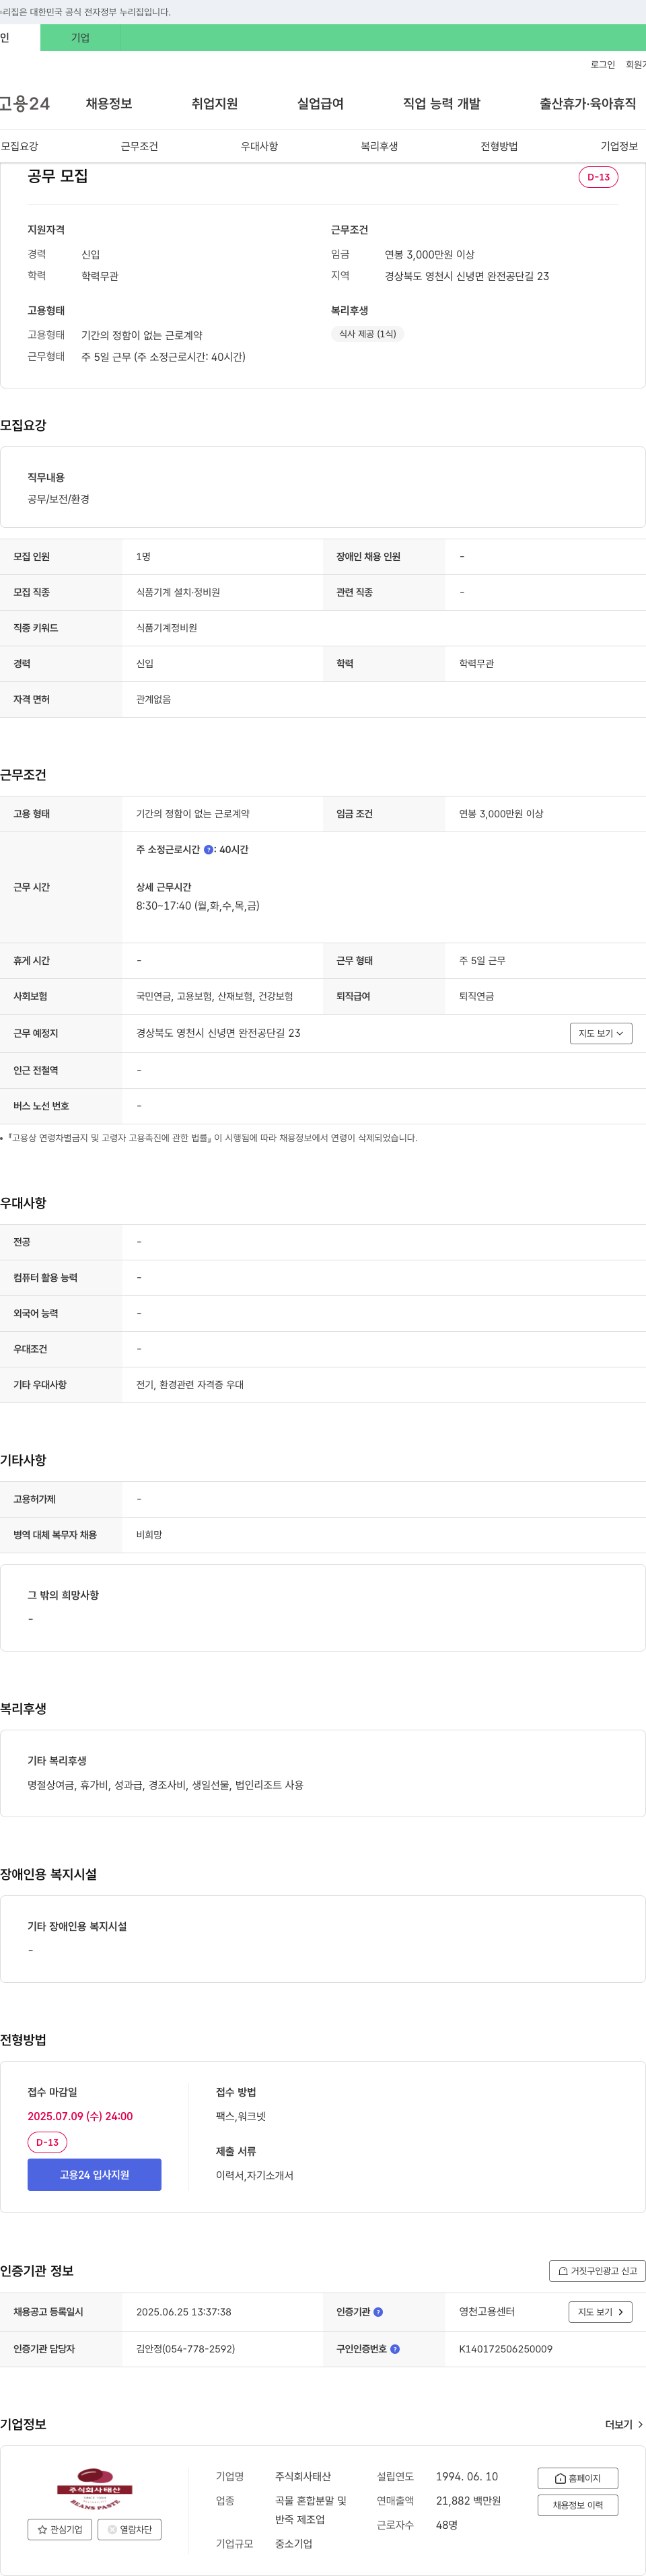
Task: Add company via 관심기업 star button
Action: pos(60,2529)
